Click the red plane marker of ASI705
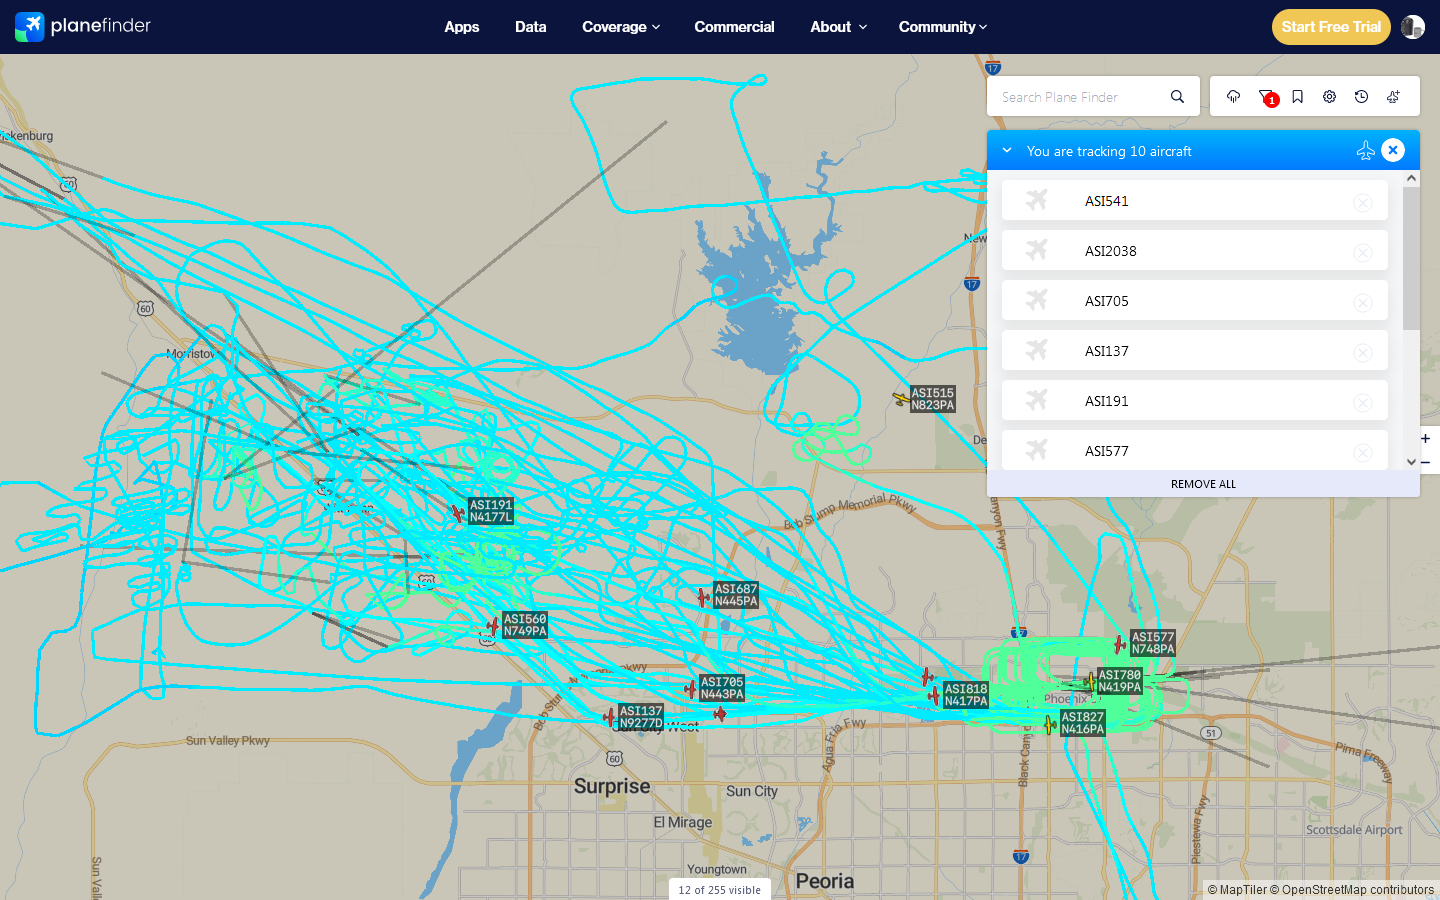 pyautogui.click(x=690, y=689)
